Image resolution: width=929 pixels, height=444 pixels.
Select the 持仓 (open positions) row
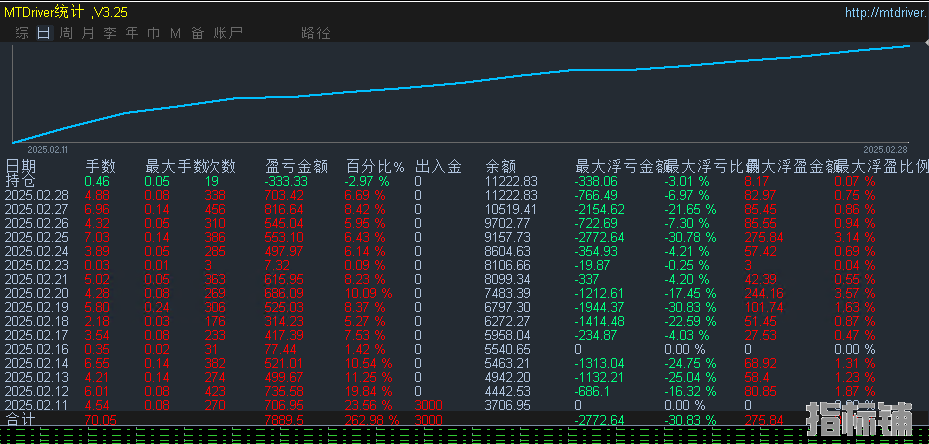20,181
